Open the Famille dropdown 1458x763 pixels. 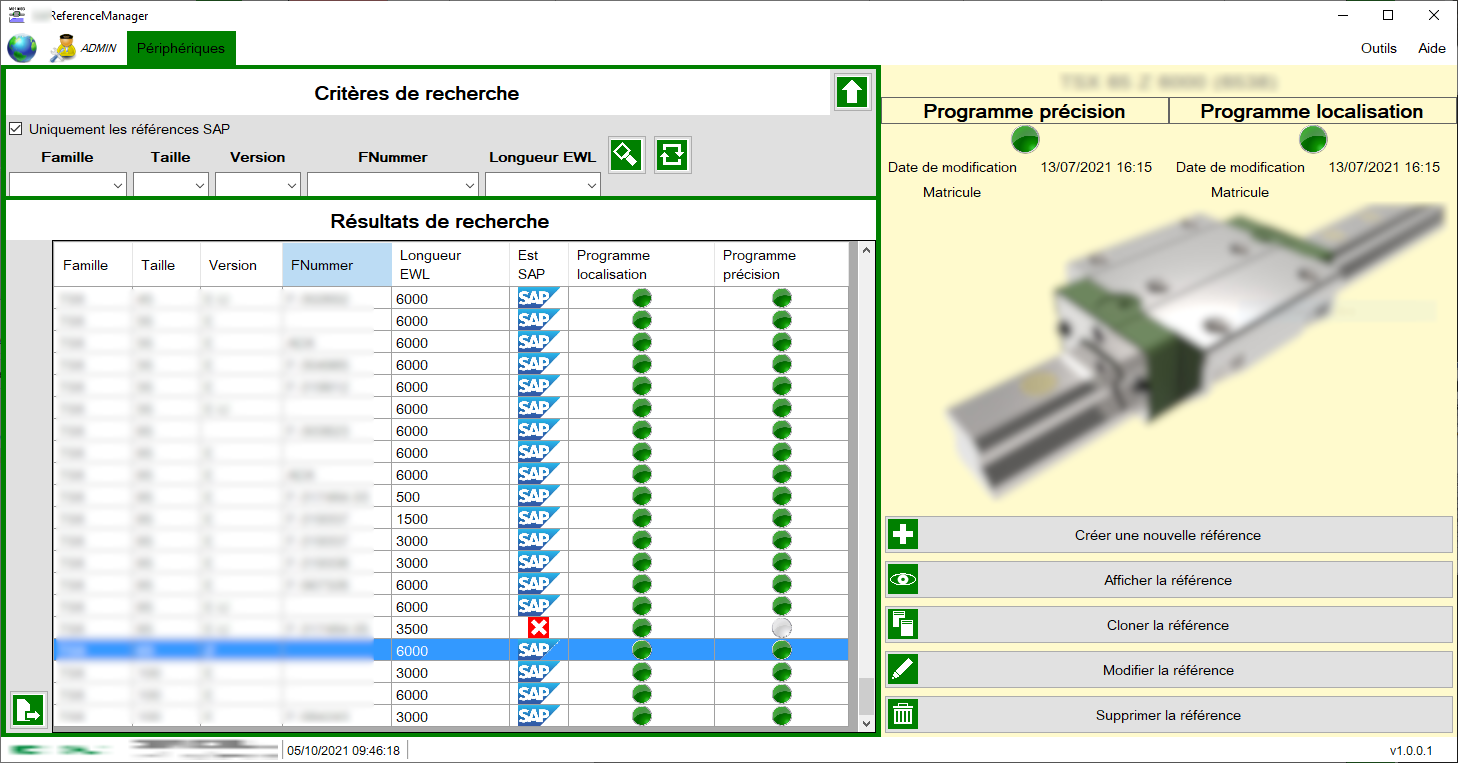tap(67, 184)
